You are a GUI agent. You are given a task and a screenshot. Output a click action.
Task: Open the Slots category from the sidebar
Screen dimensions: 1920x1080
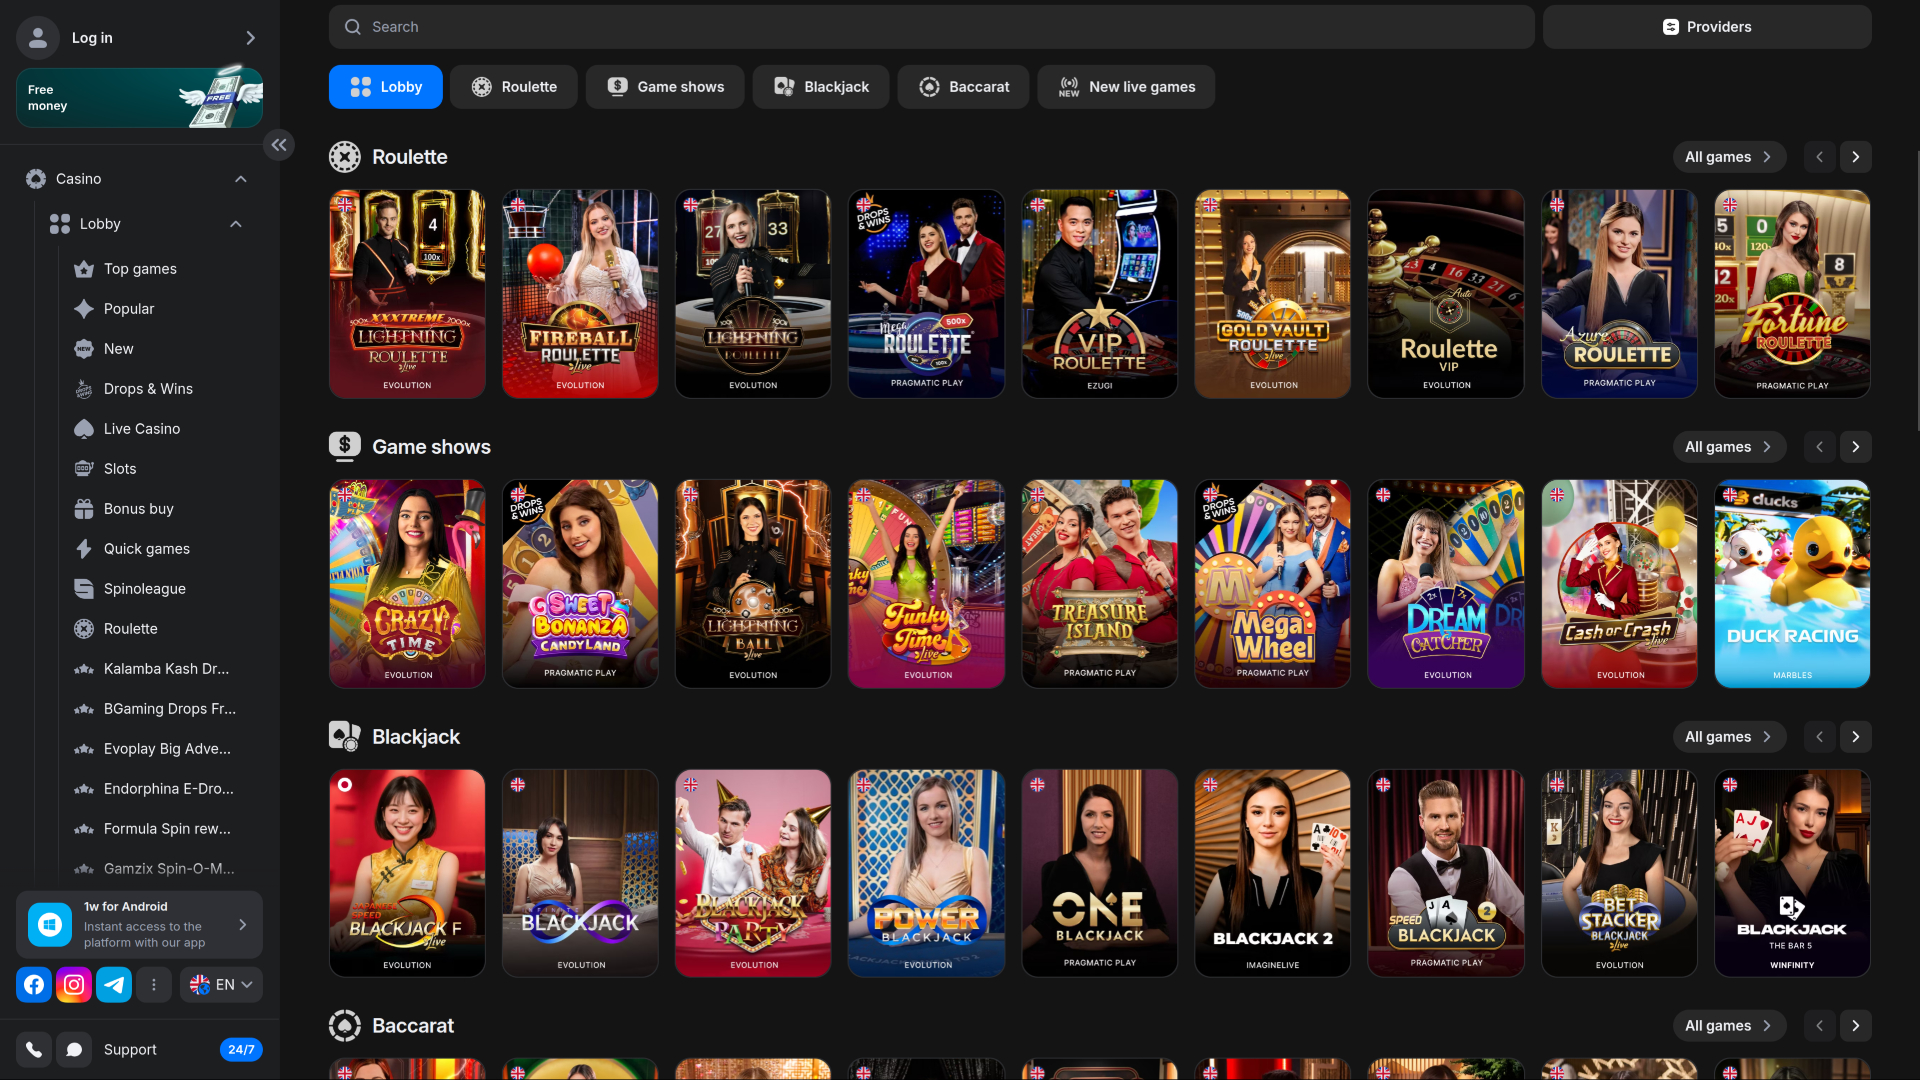click(120, 468)
